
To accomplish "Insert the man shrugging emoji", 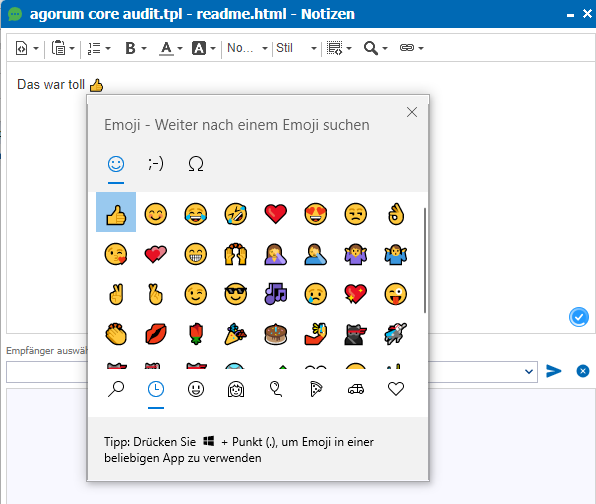I will pos(396,254).
